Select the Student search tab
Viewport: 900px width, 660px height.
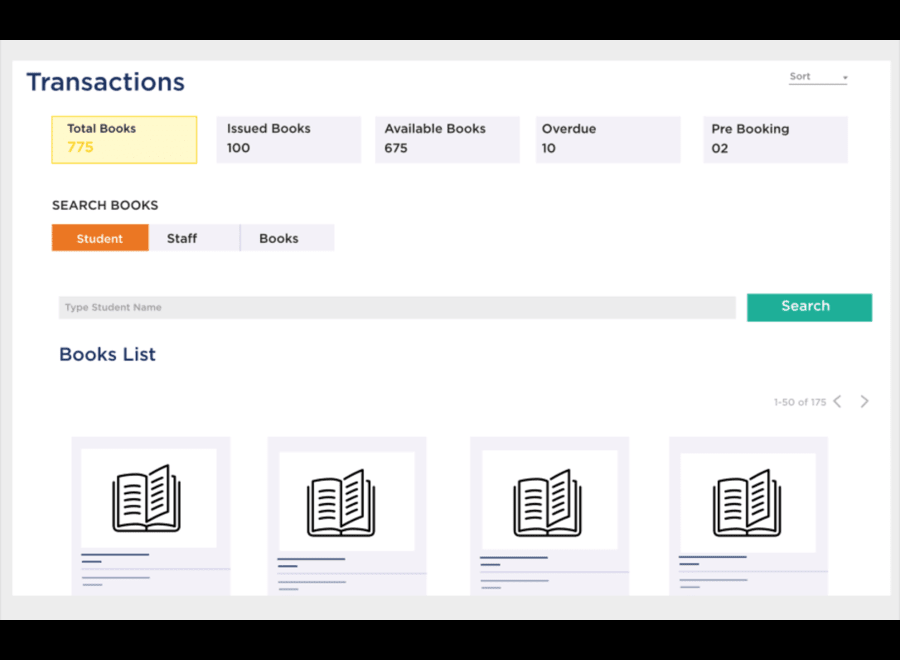[100, 238]
